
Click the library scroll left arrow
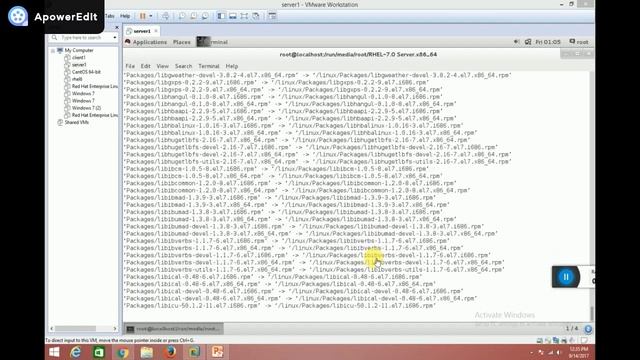pos(52,328)
